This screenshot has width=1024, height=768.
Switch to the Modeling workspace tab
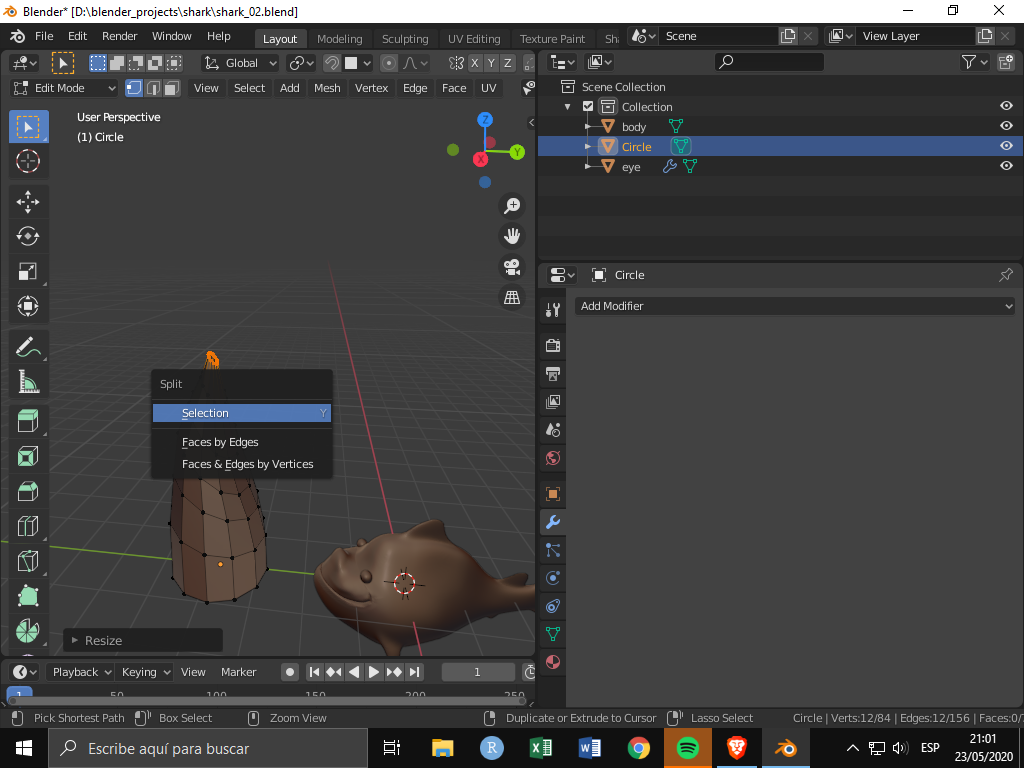(x=339, y=39)
